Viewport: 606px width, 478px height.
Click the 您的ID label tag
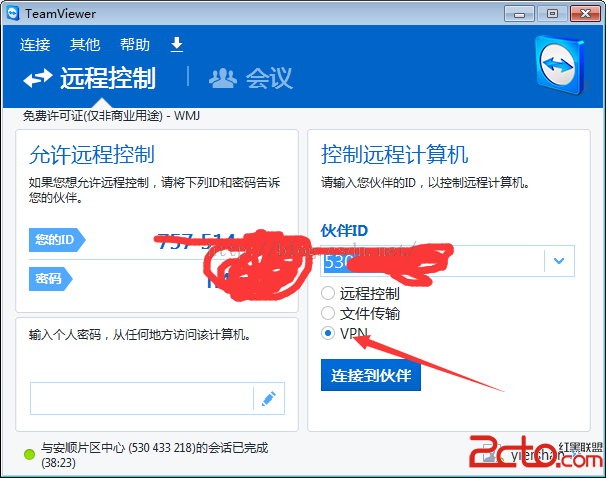click(x=56, y=240)
